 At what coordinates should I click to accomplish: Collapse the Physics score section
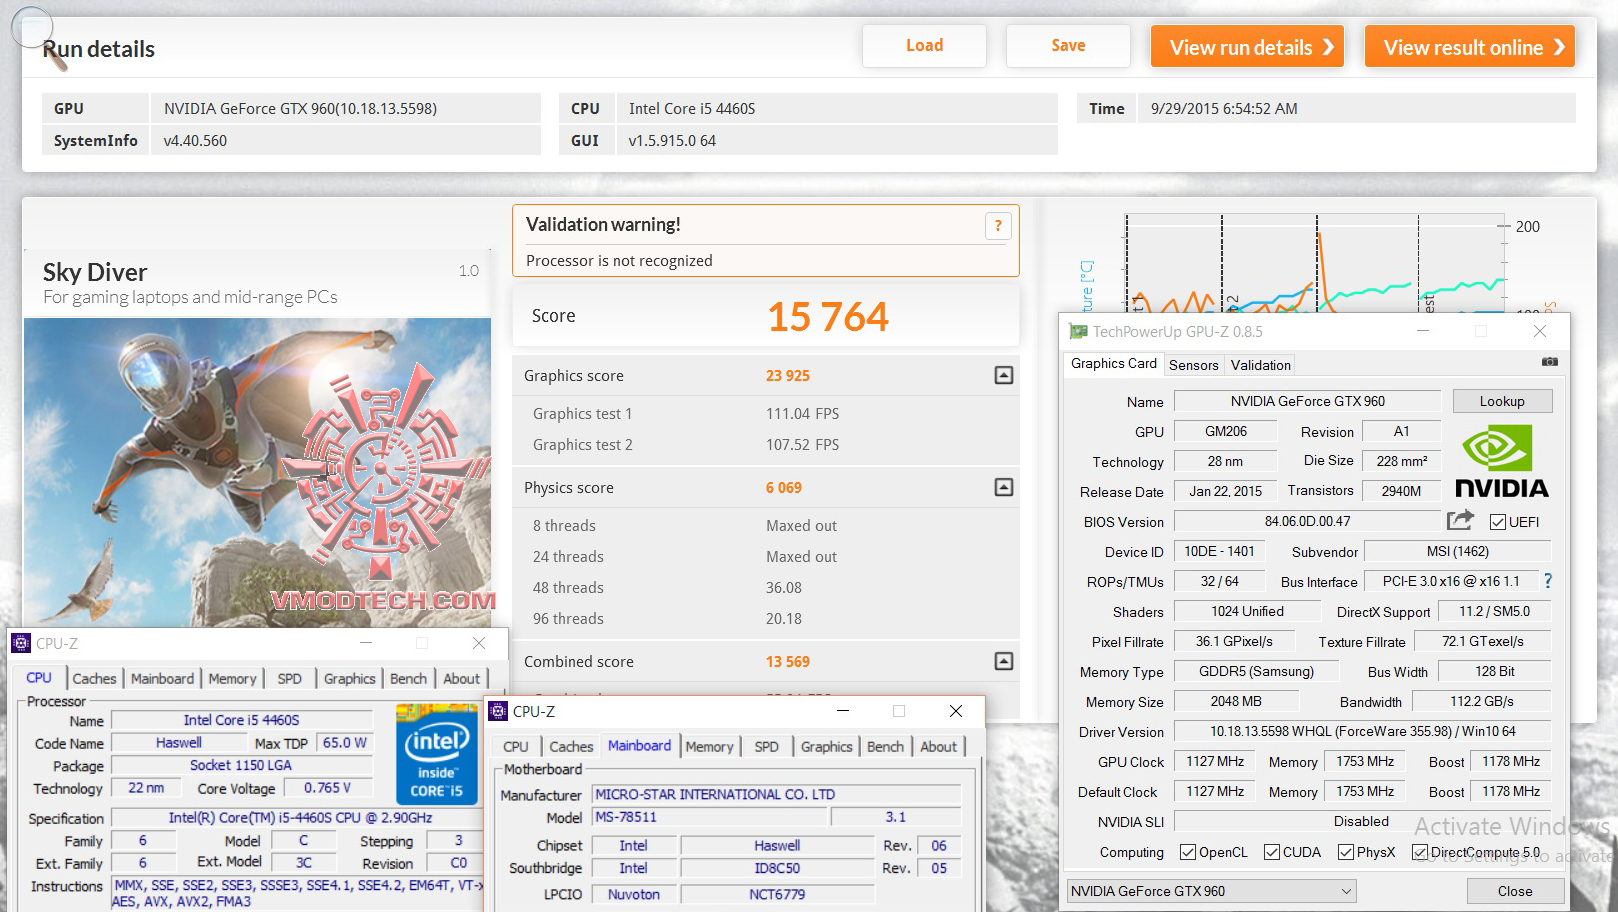coord(1004,487)
